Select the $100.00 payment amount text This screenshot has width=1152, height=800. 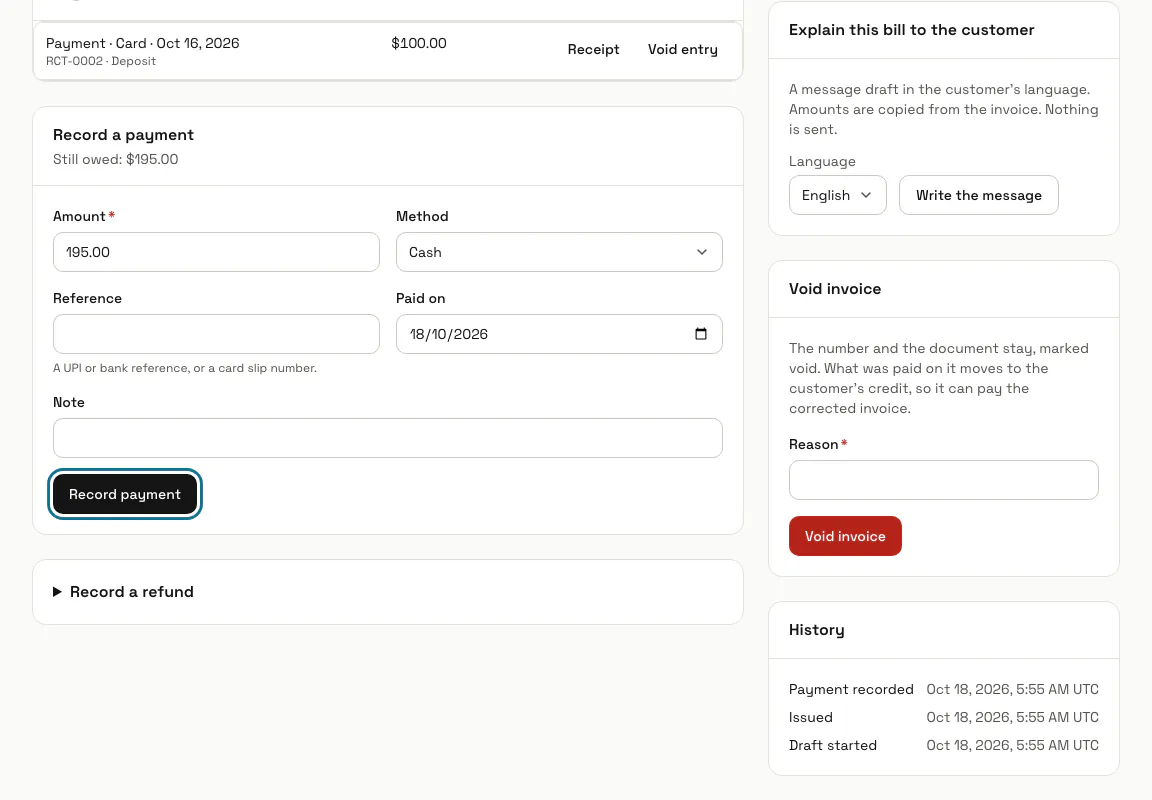pos(419,43)
